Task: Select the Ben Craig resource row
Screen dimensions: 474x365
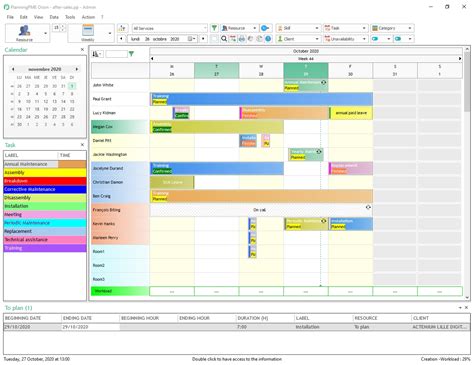Action: coord(120,196)
